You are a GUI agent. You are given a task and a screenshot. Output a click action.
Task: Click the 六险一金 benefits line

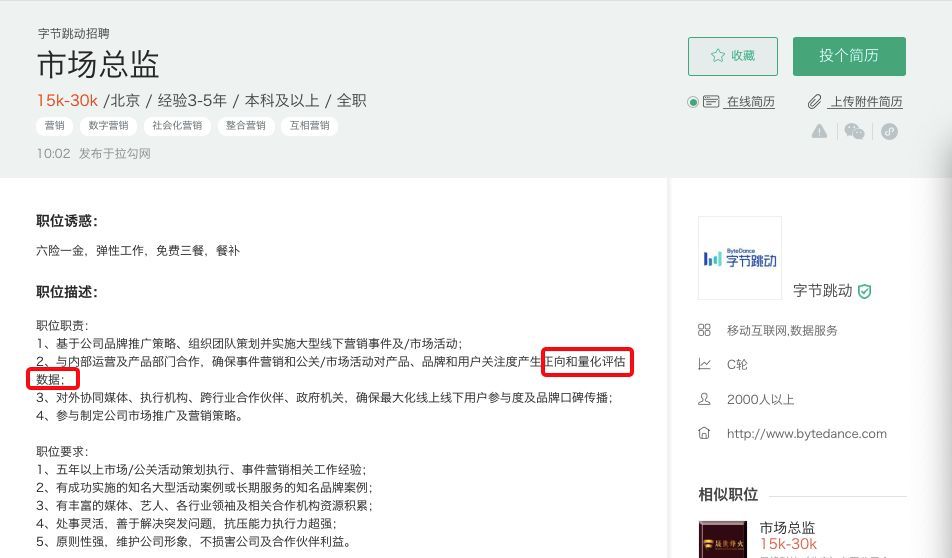coord(138,251)
